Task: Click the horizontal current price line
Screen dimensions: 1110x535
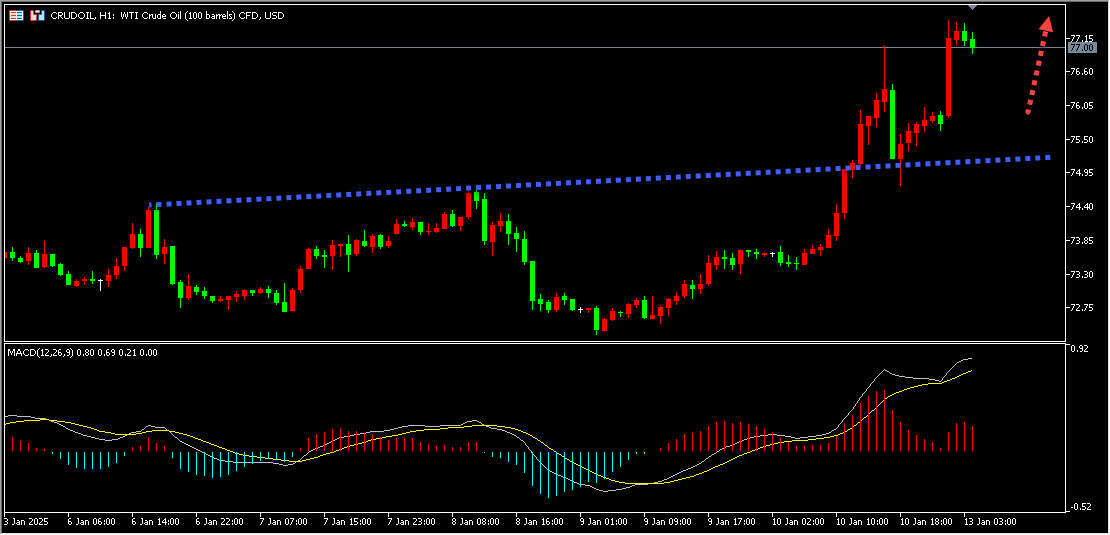Action: tap(500, 48)
